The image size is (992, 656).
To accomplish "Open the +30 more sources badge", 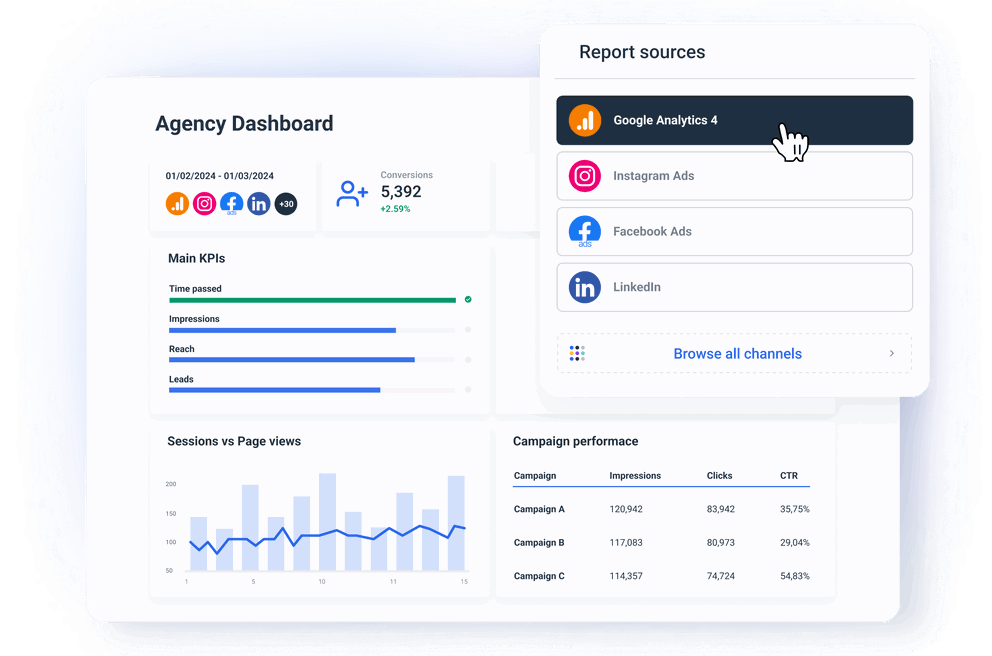I will click(x=286, y=204).
